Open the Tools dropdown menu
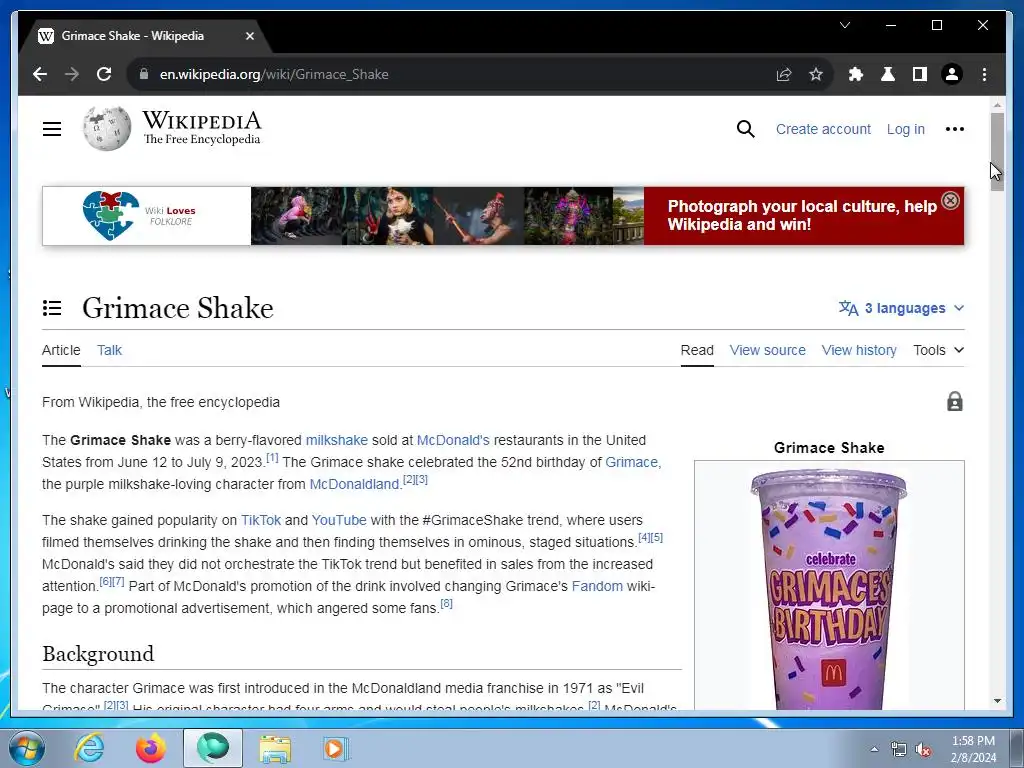Viewport: 1024px width, 768px height. (938, 350)
